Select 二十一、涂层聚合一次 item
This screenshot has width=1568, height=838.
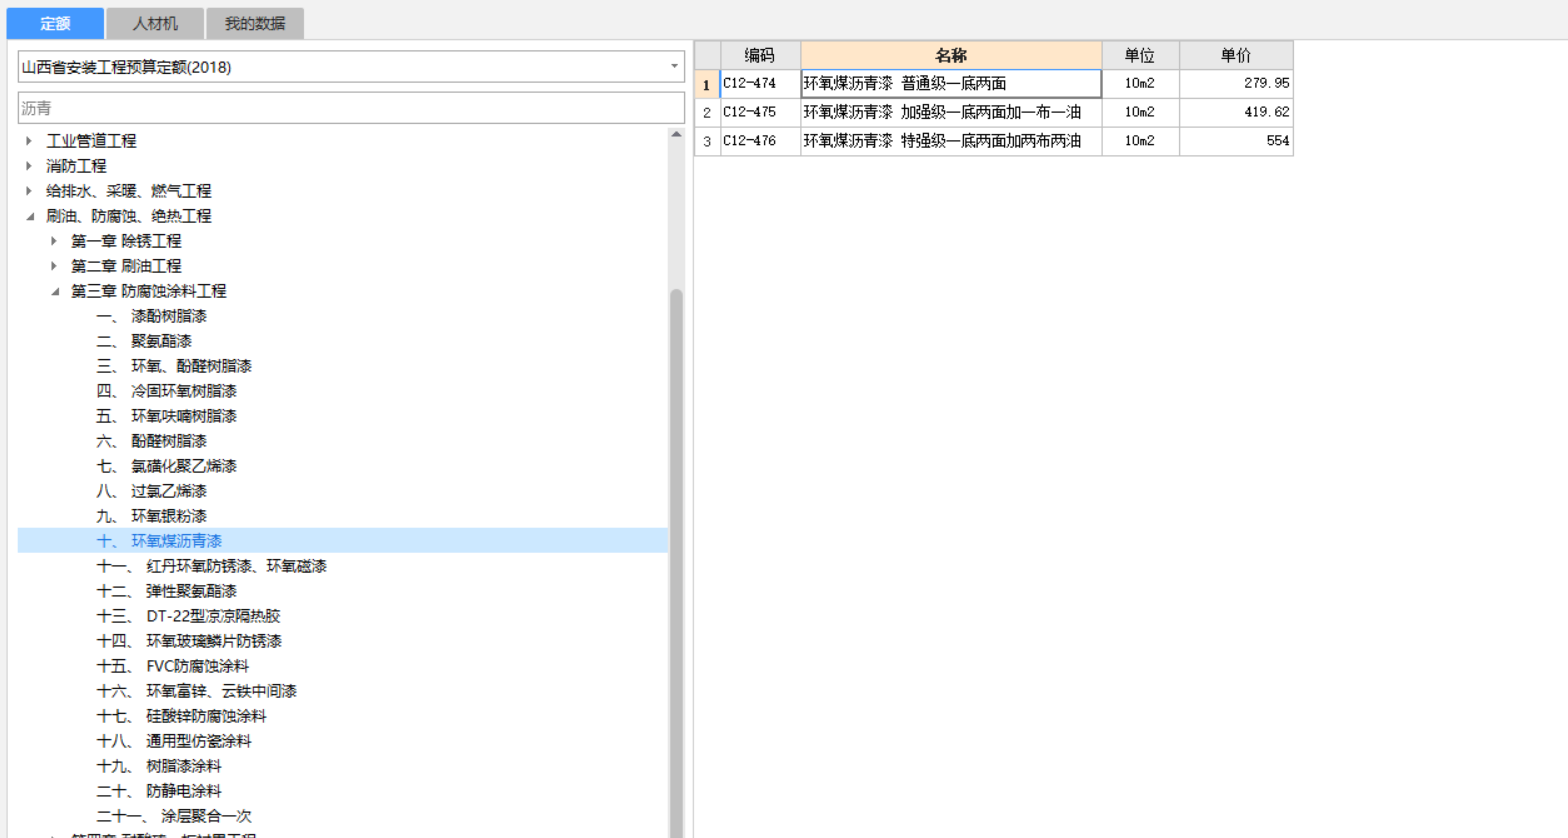point(174,816)
